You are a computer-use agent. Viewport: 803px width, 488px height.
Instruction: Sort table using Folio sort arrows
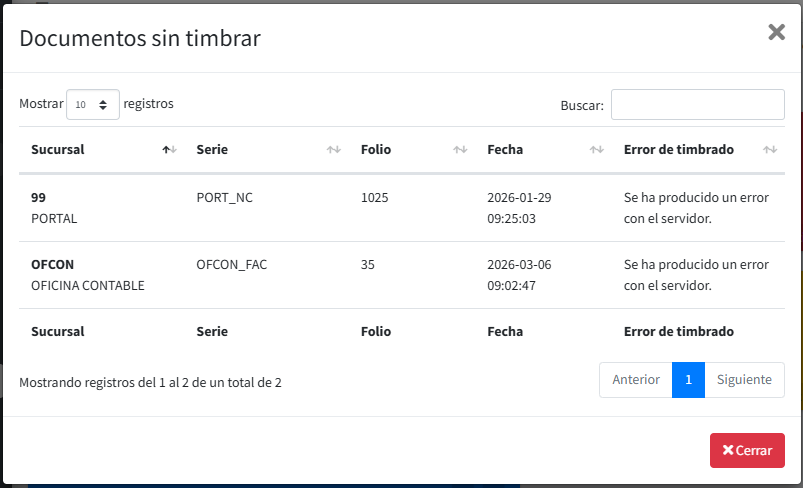(x=460, y=150)
